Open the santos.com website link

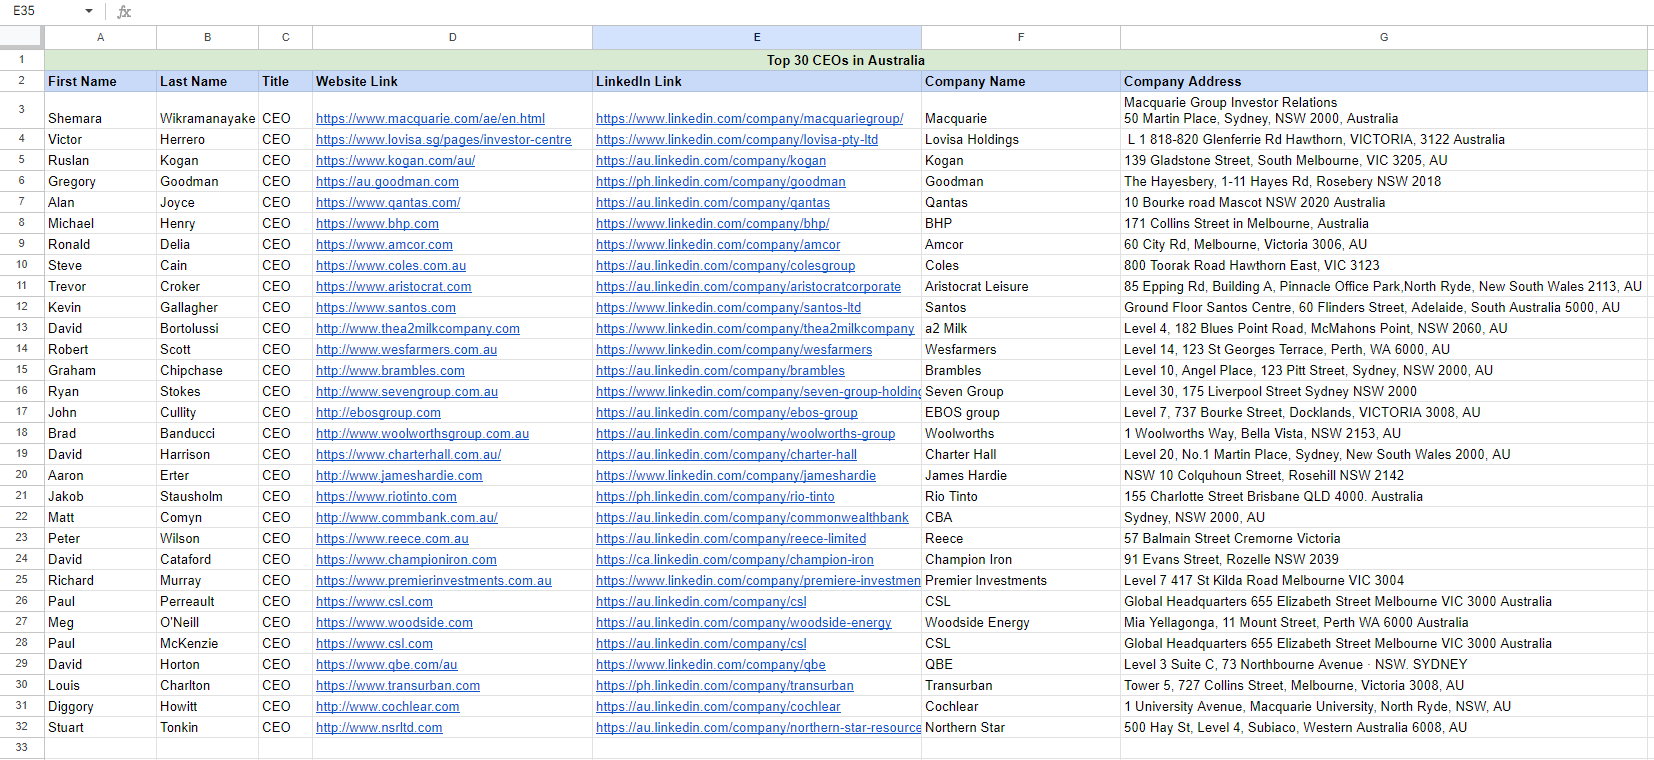tap(386, 308)
